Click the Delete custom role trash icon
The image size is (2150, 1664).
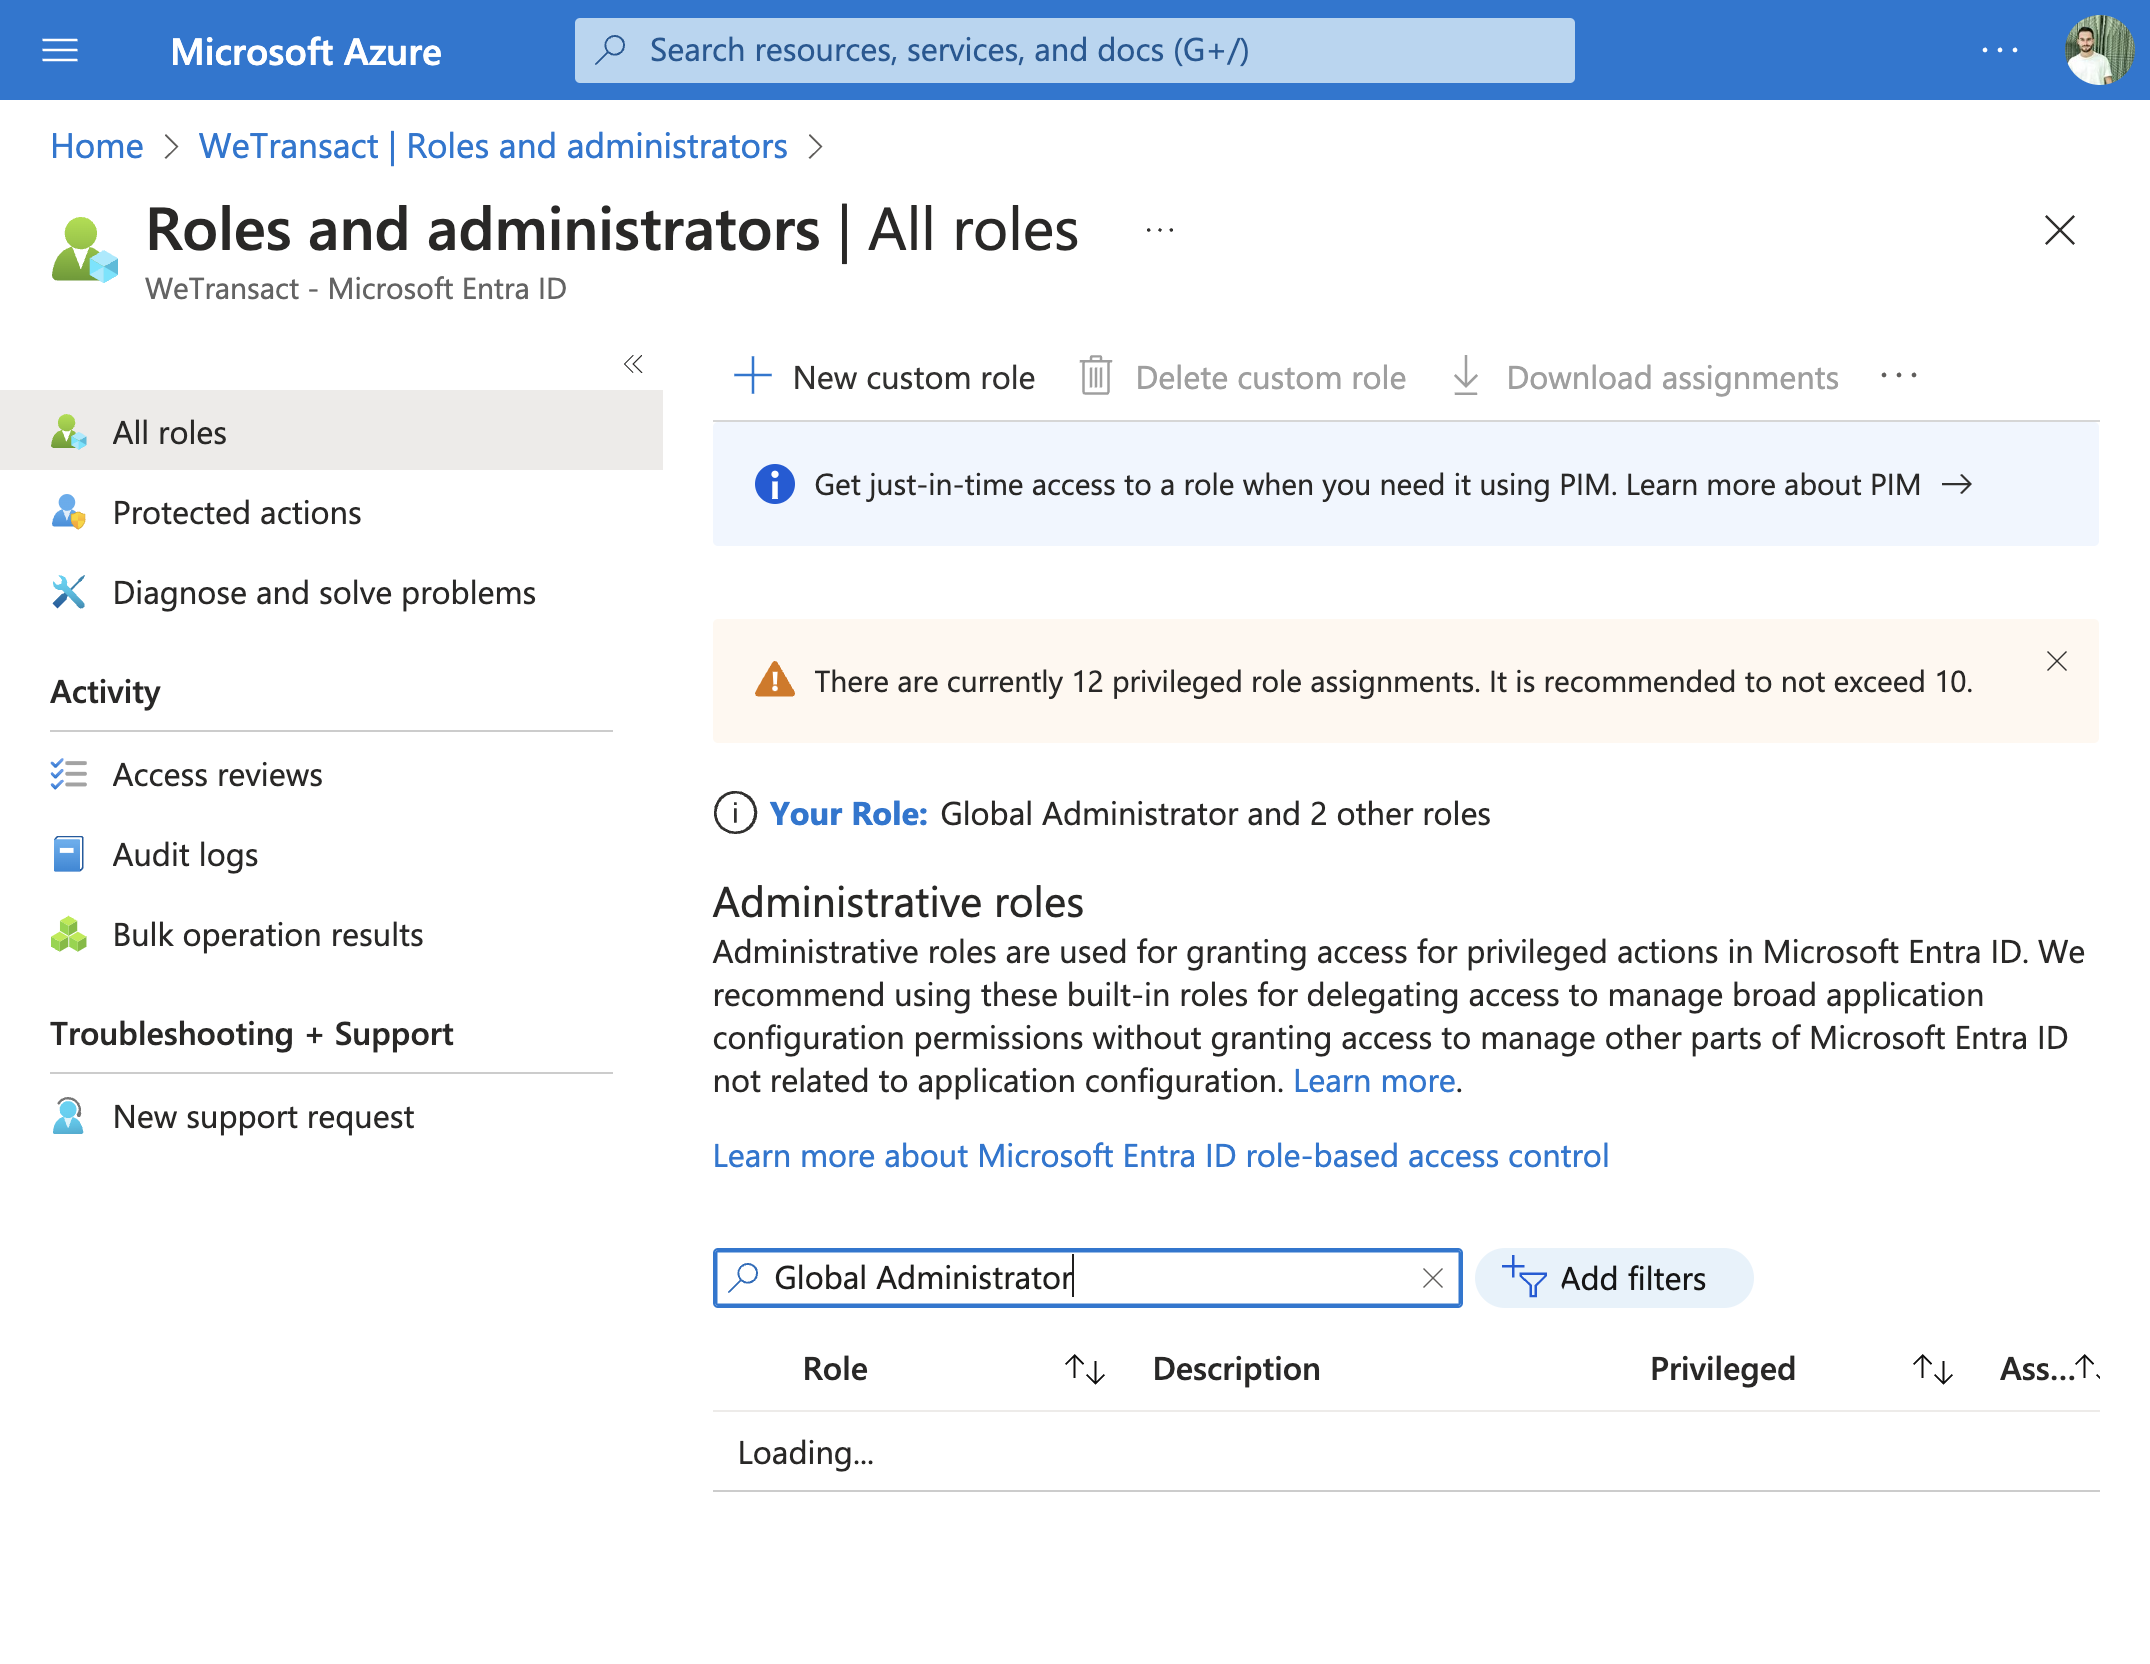pyautogui.click(x=1096, y=377)
